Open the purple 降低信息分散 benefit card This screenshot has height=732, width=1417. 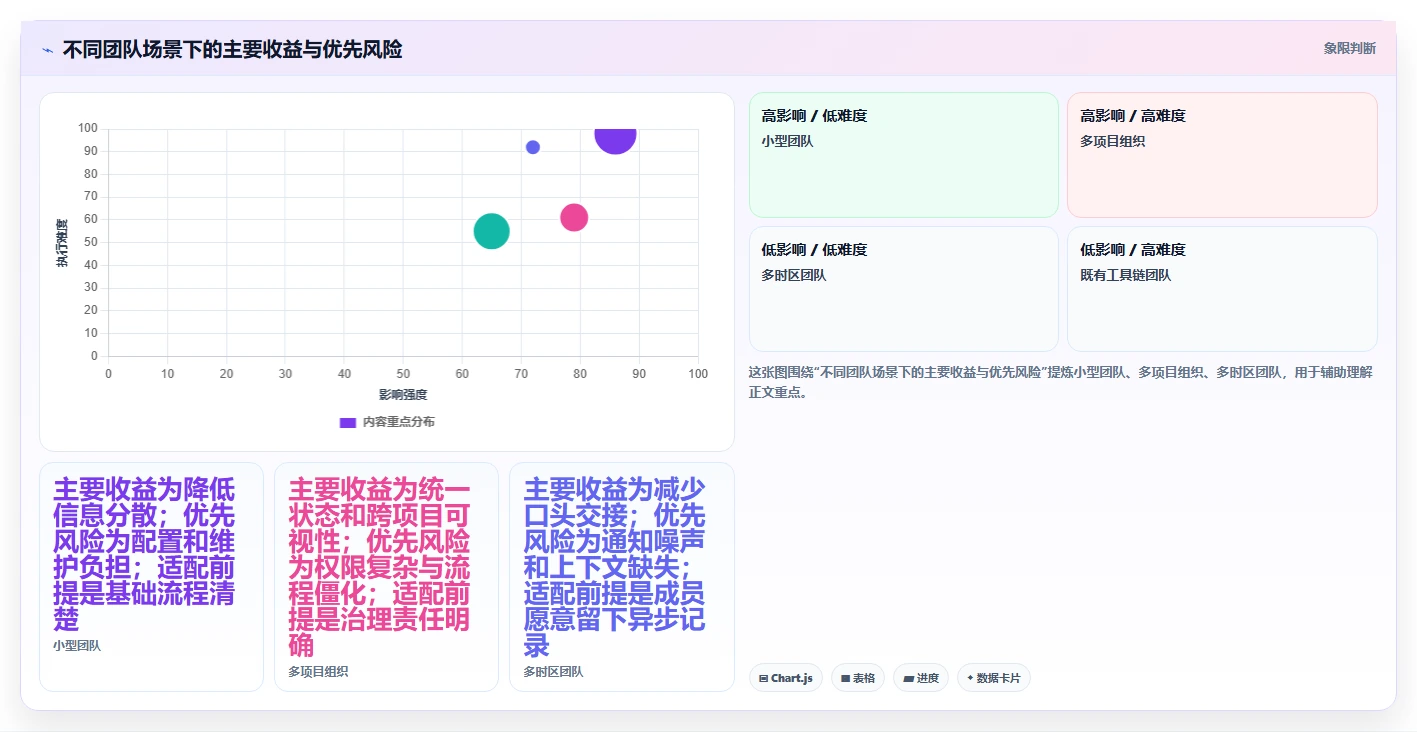click(151, 577)
